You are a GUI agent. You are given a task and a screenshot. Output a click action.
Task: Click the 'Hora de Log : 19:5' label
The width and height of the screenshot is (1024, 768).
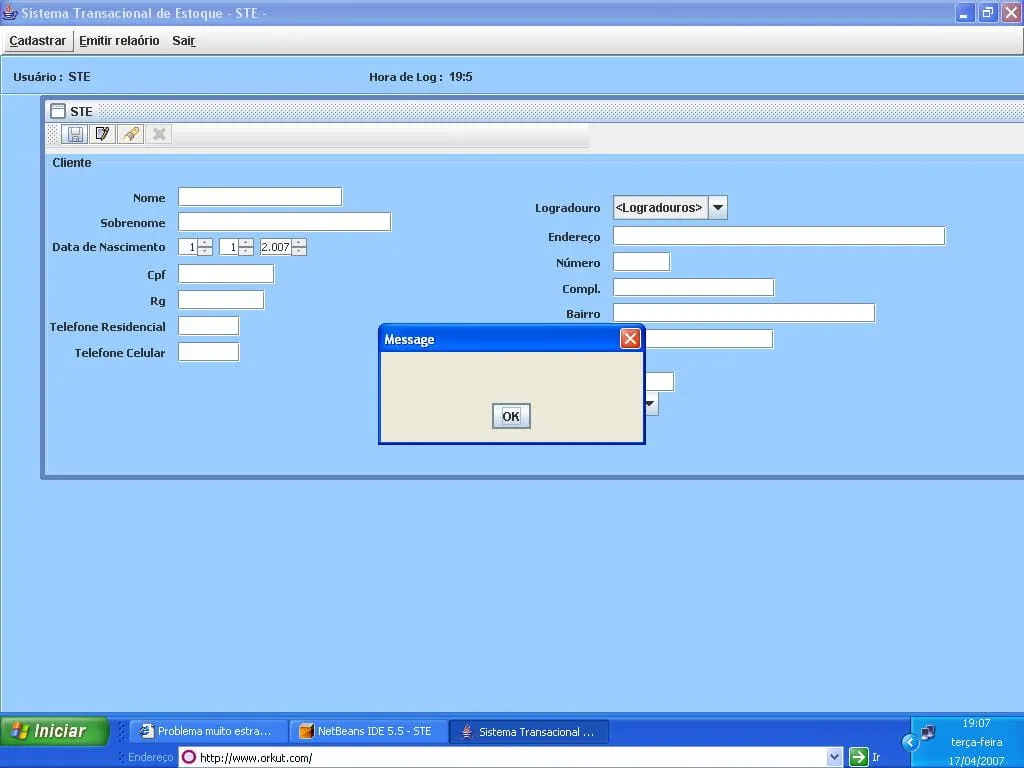coord(421,77)
